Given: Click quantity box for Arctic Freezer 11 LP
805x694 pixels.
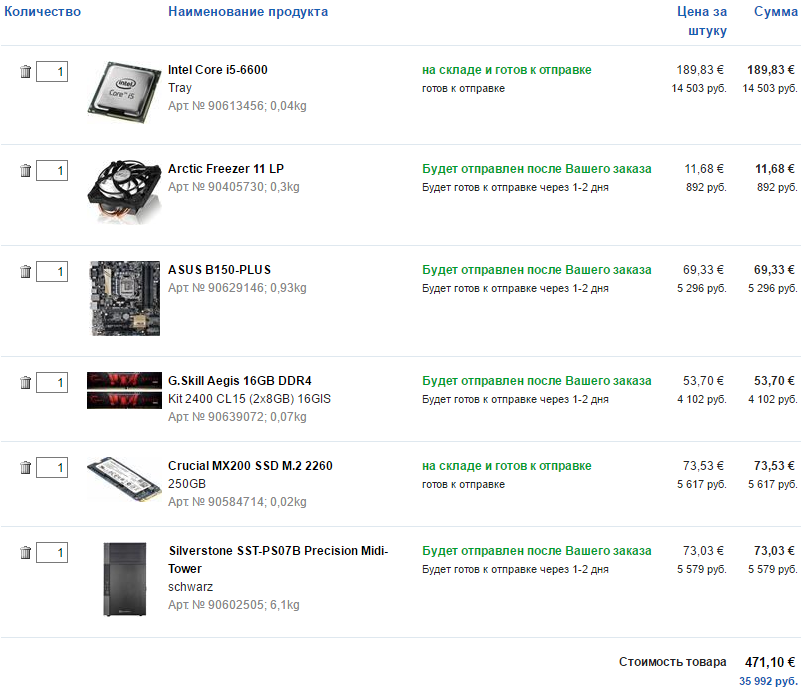Looking at the screenshot, I should 52,170.
